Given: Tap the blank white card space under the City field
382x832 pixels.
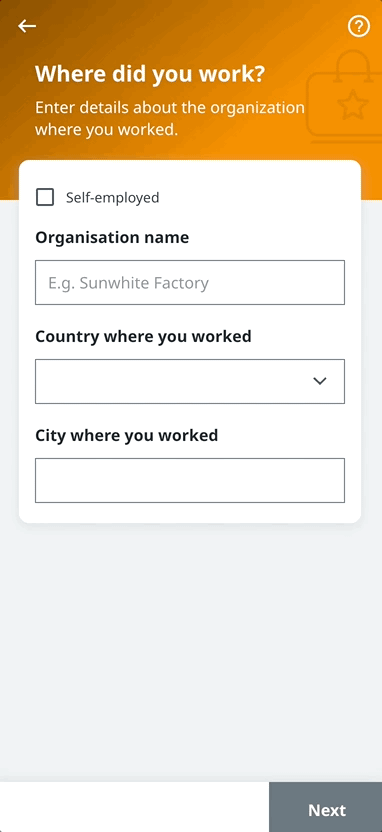Looking at the screenshot, I should 190,513.
